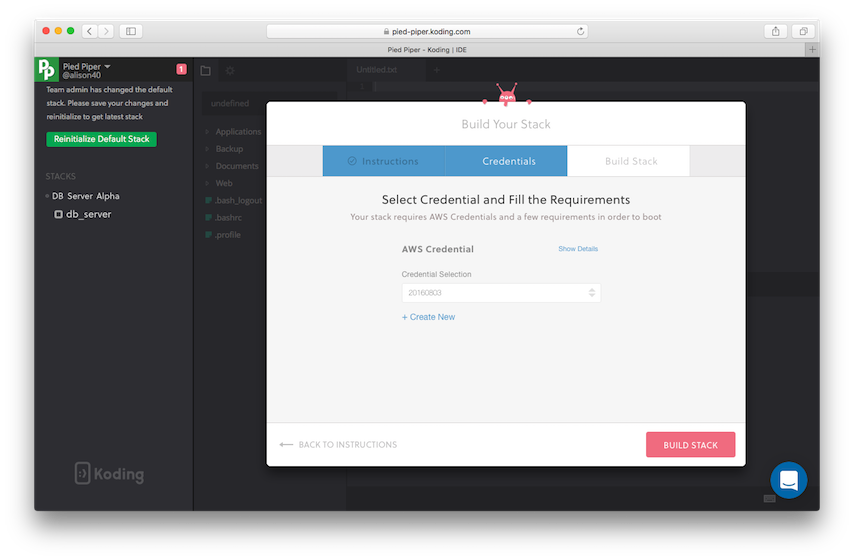
Task: Click the keyboard icon at bottom right
Action: pyautogui.click(x=769, y=498)
